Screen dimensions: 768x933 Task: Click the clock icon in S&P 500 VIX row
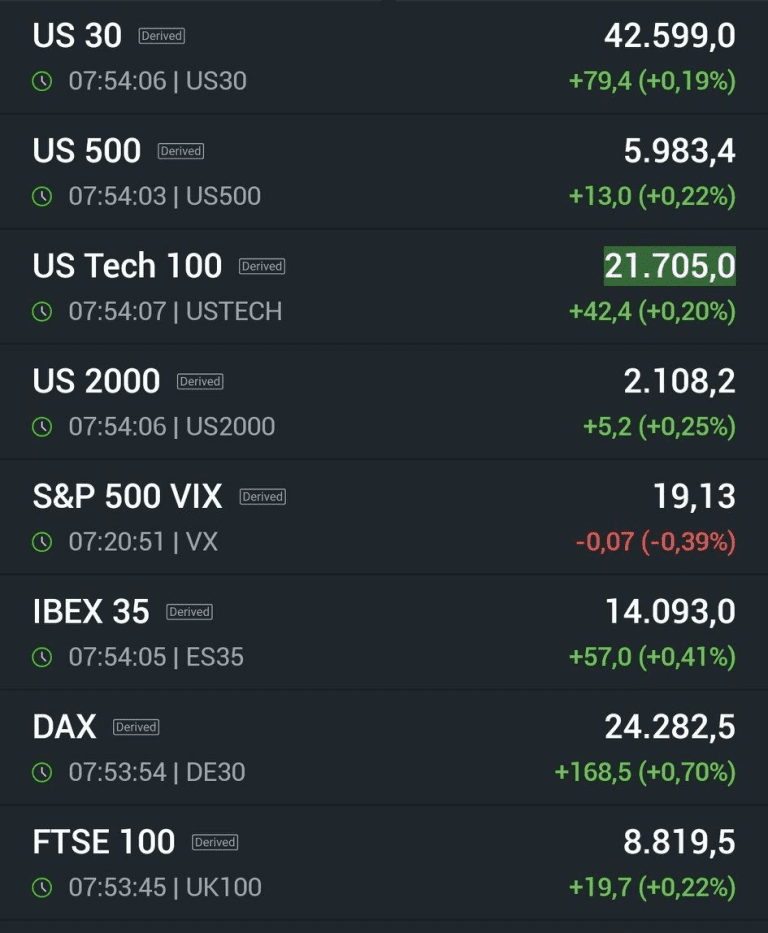tap(42, 542)
